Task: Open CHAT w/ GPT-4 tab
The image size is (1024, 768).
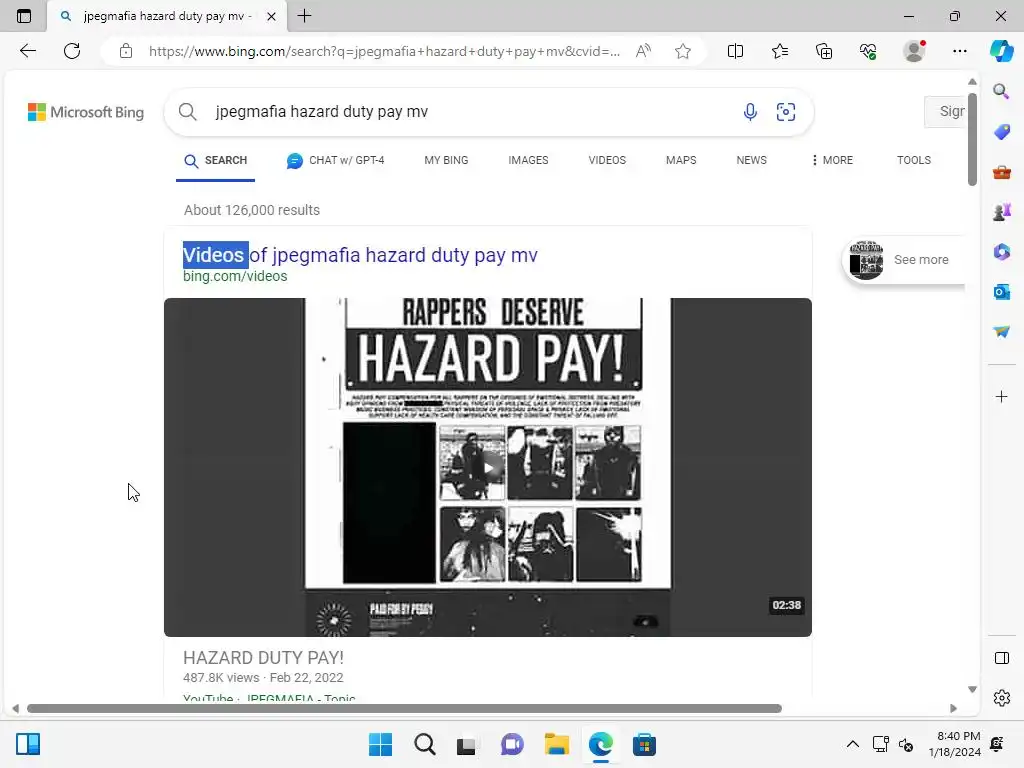Action: click(x=336, y=161)
